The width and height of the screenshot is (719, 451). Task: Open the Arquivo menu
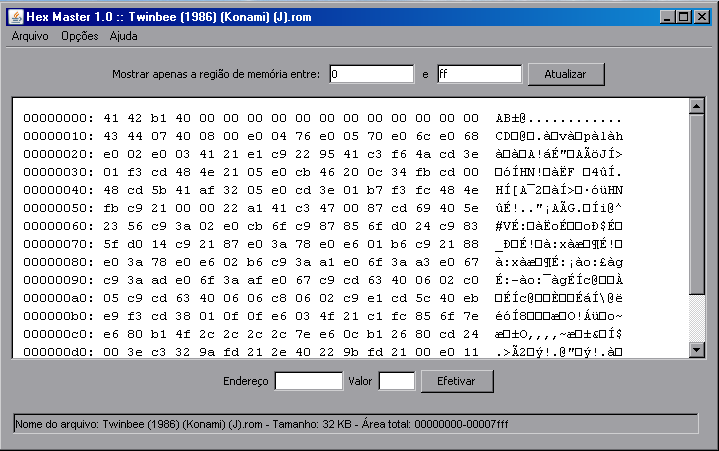[30, 36]
